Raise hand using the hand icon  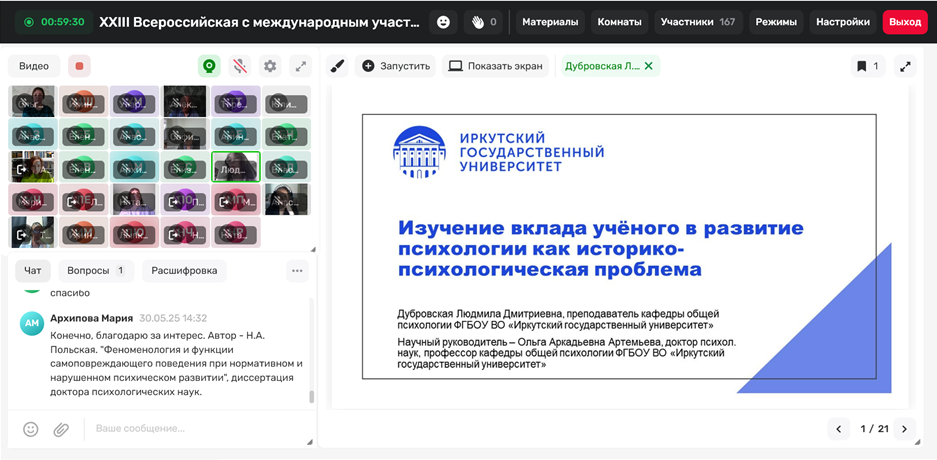[483, 22]
